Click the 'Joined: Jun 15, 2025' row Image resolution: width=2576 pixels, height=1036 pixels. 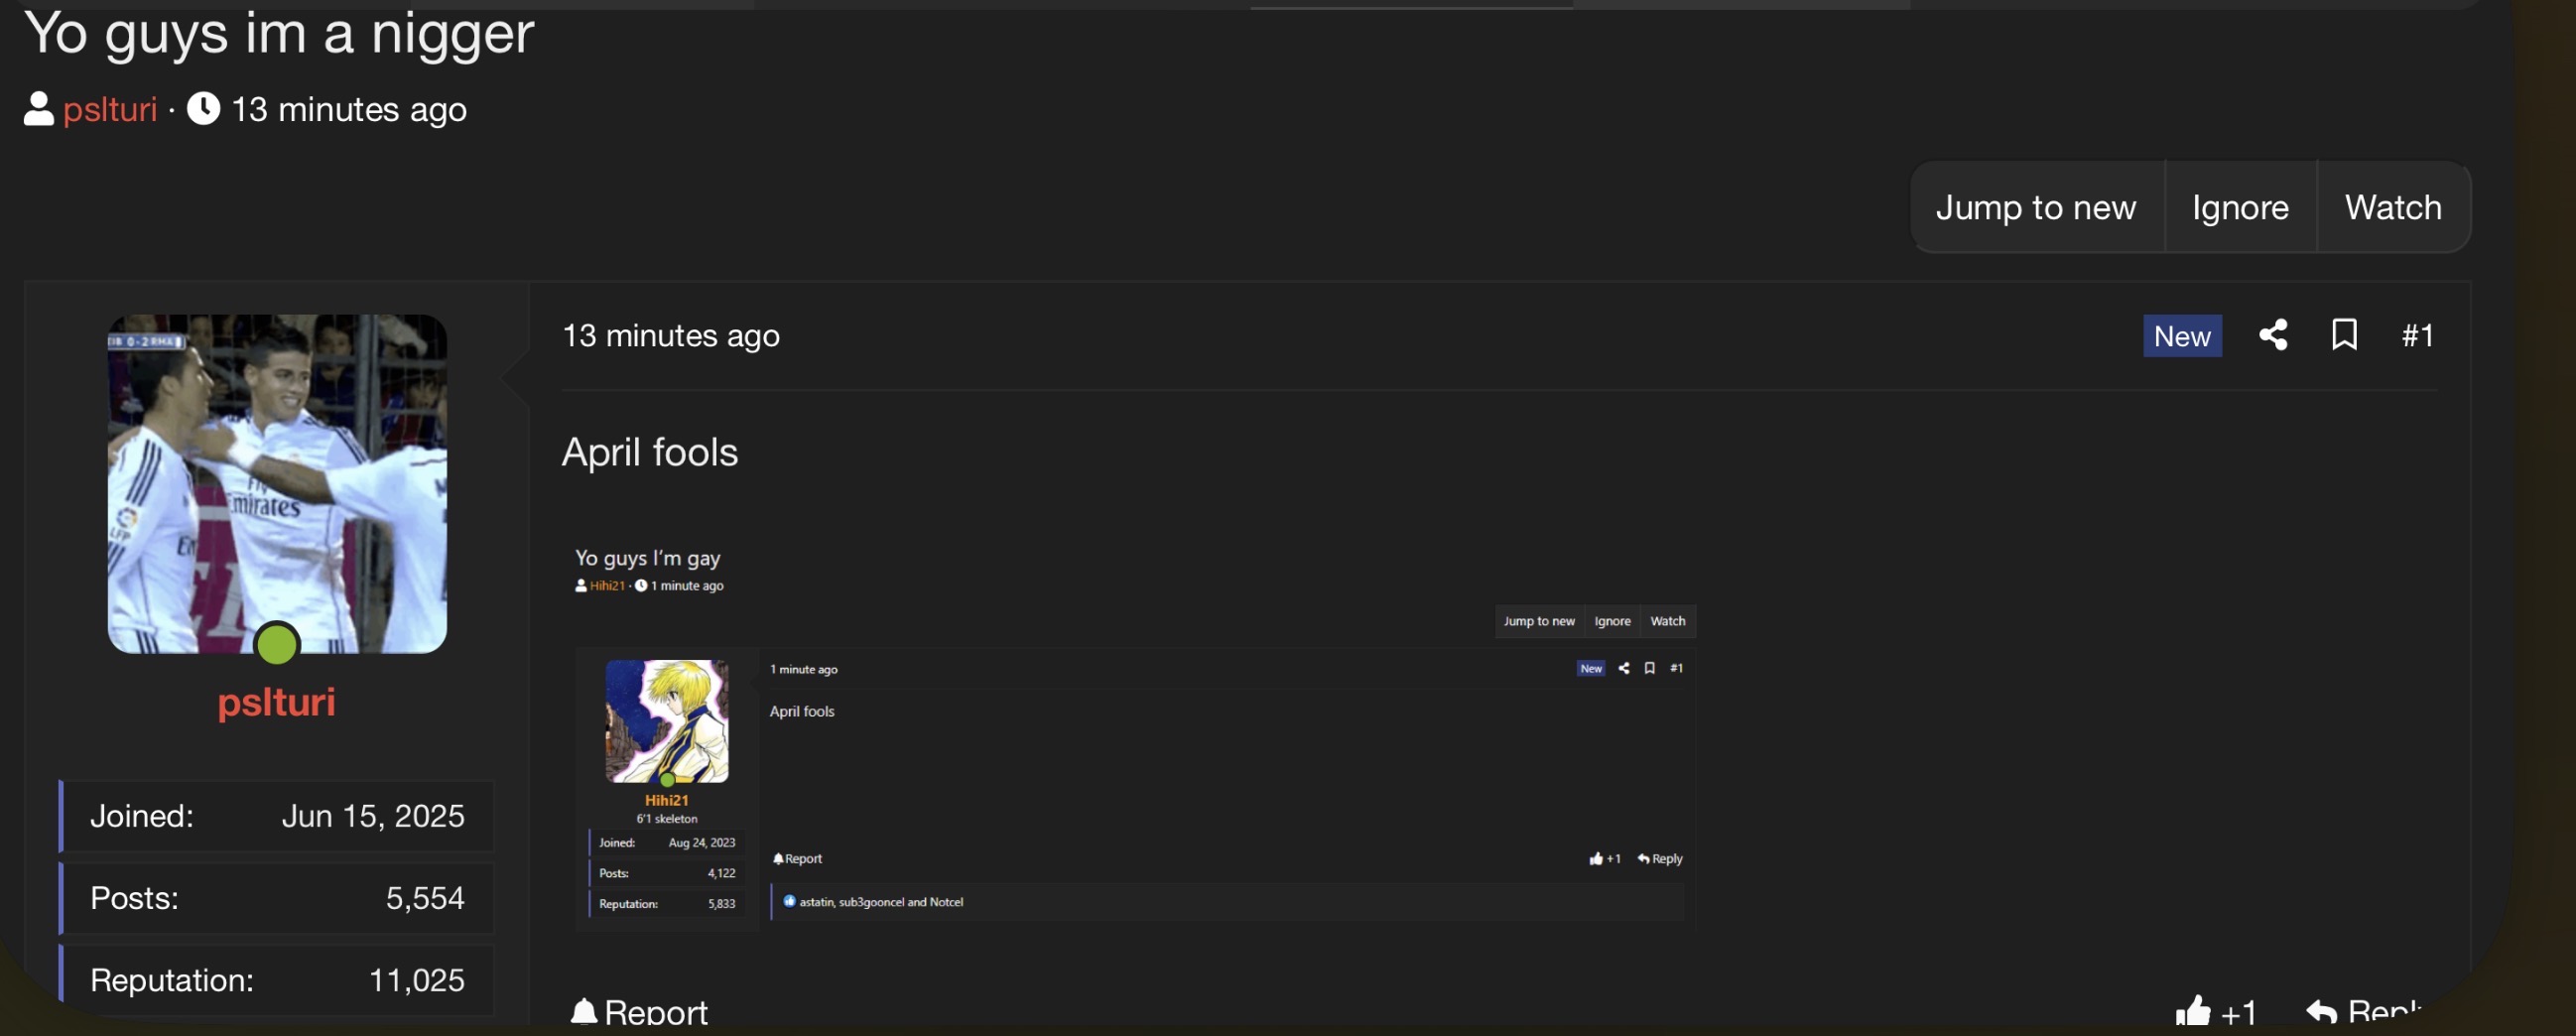click(277, 816)
